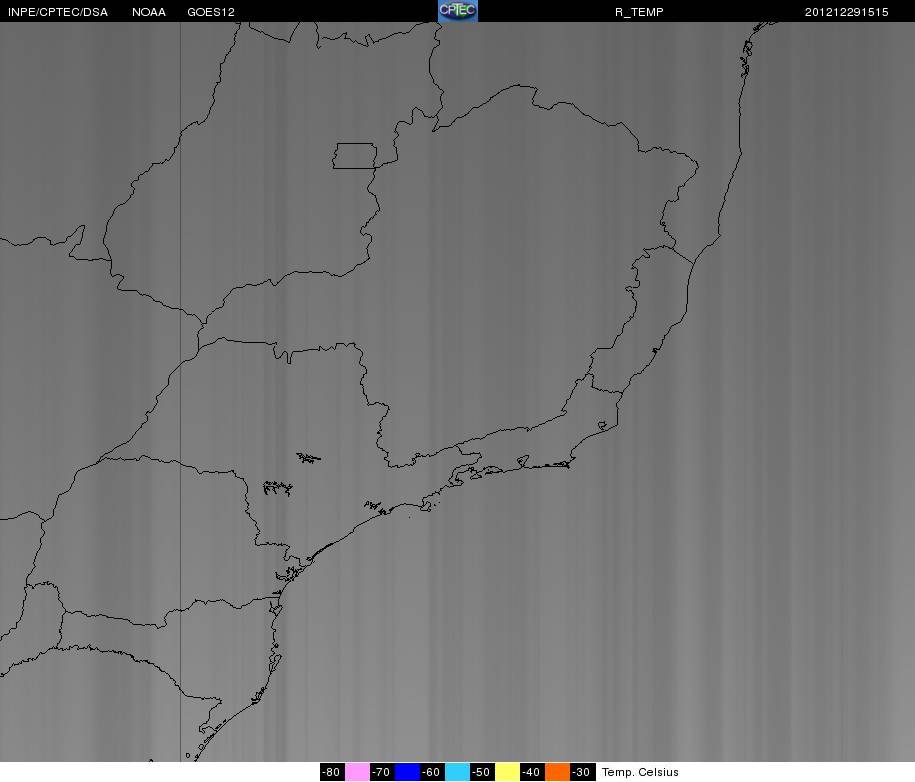Click the small rectangular district outline on map
Viewport: 915px width, 782px height.
355,156
